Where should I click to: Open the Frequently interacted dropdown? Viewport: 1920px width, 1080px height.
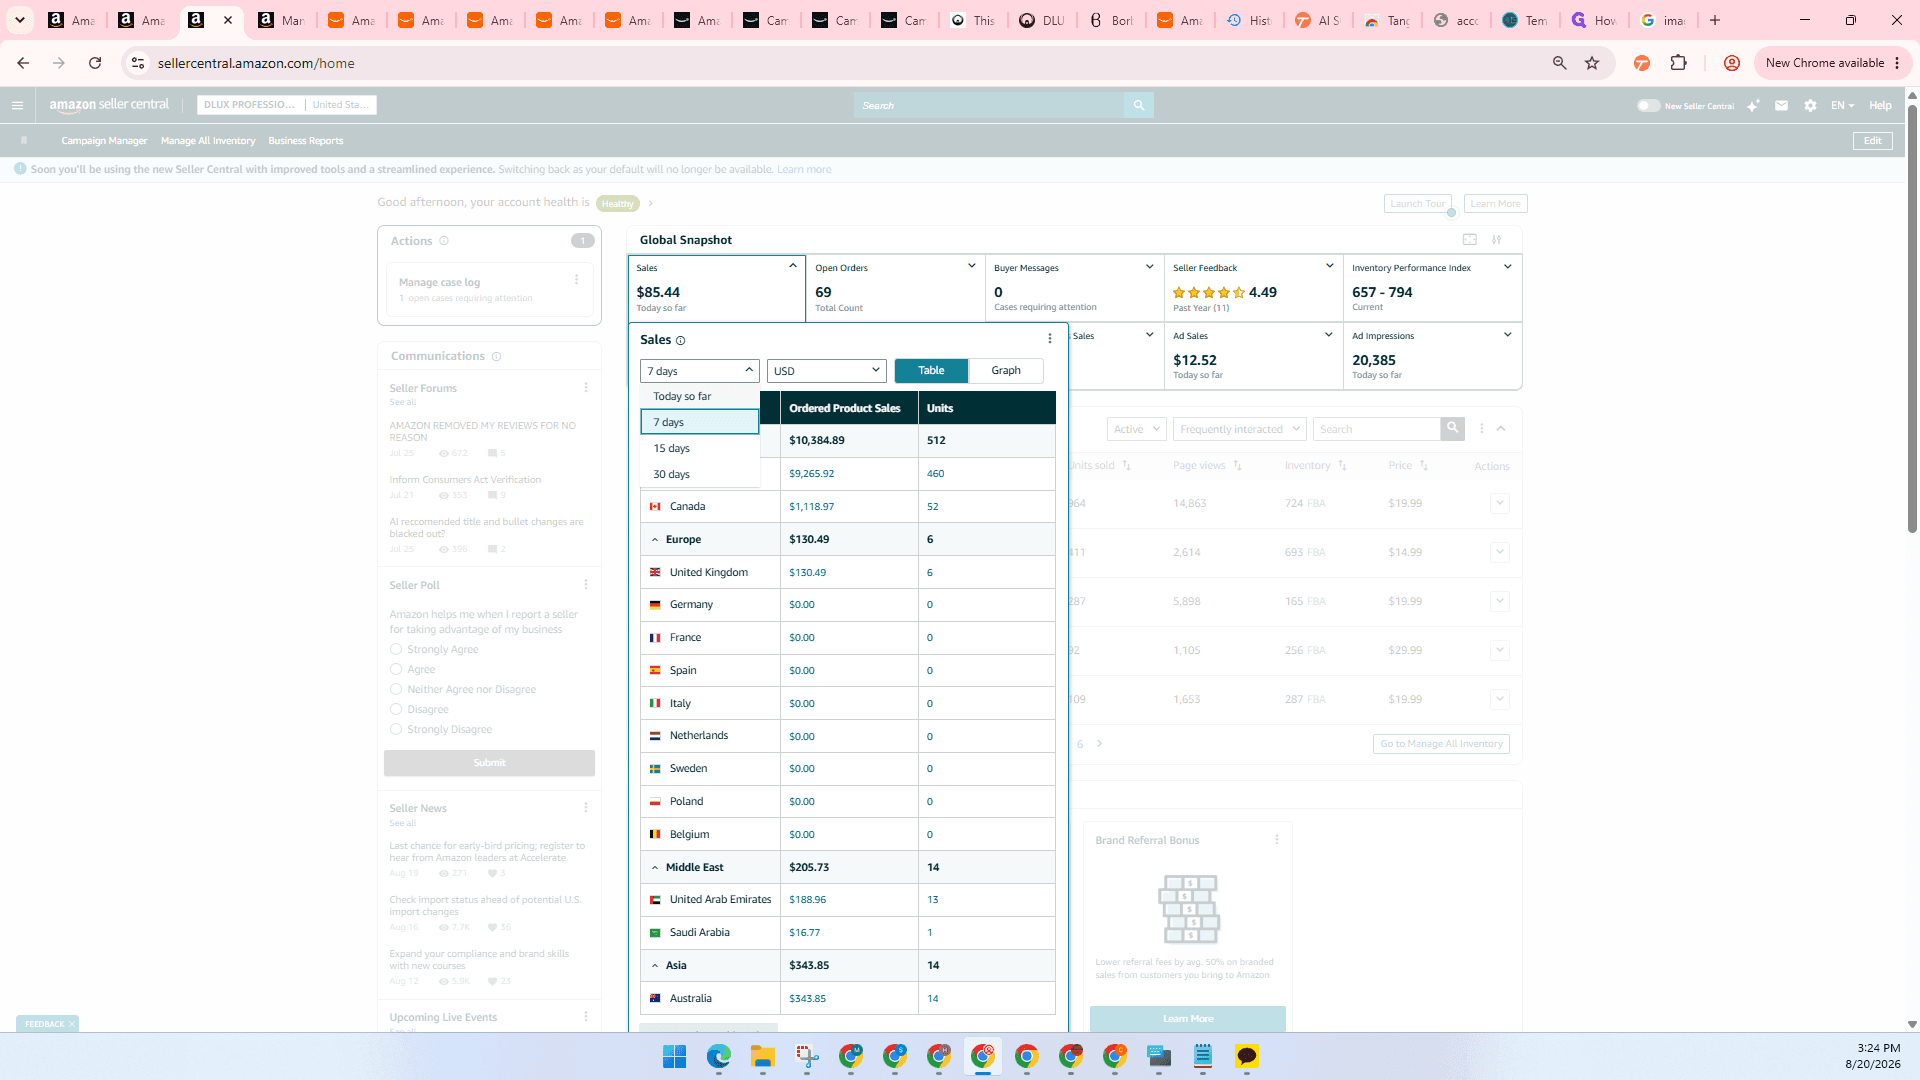point(1239,429)
